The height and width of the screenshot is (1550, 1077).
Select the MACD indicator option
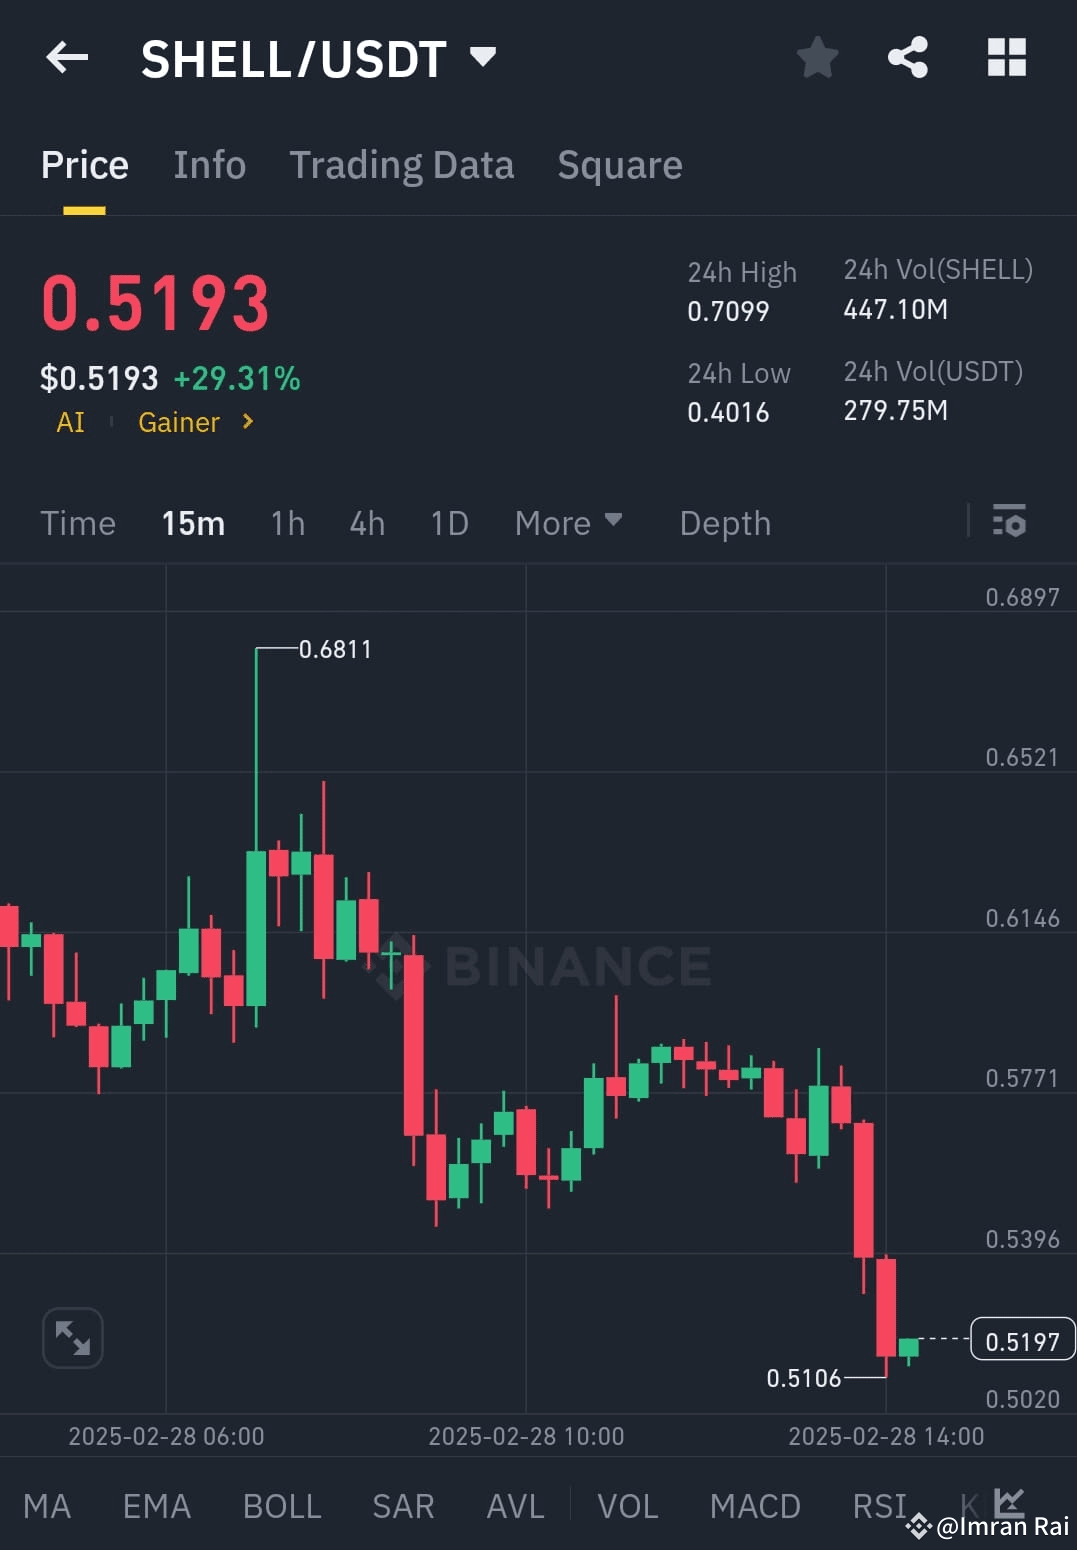pyautogui.click(x=755, y=1505)
